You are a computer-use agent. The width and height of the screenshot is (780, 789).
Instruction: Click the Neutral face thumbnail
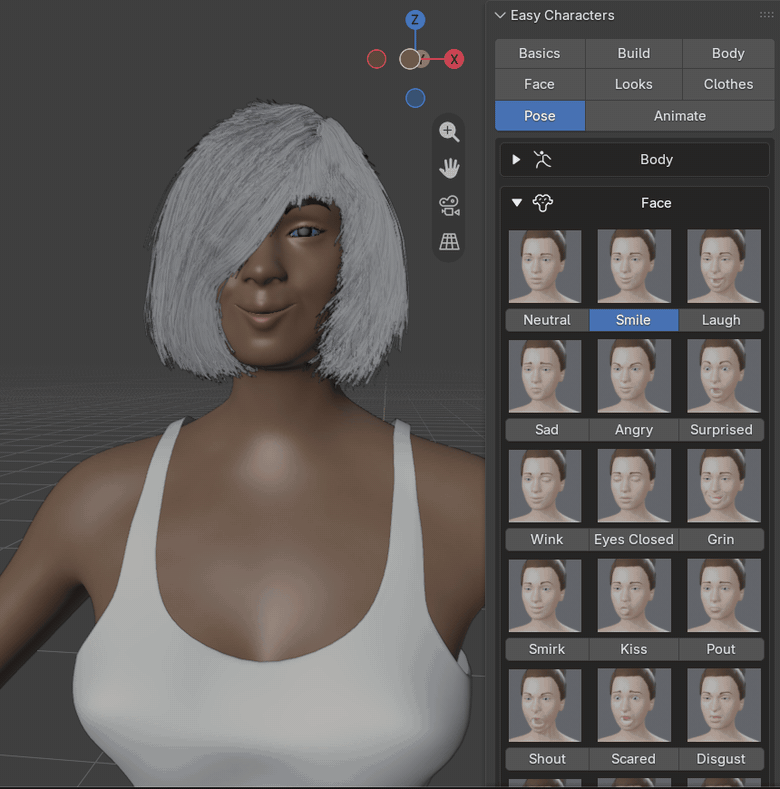(545, 266)
